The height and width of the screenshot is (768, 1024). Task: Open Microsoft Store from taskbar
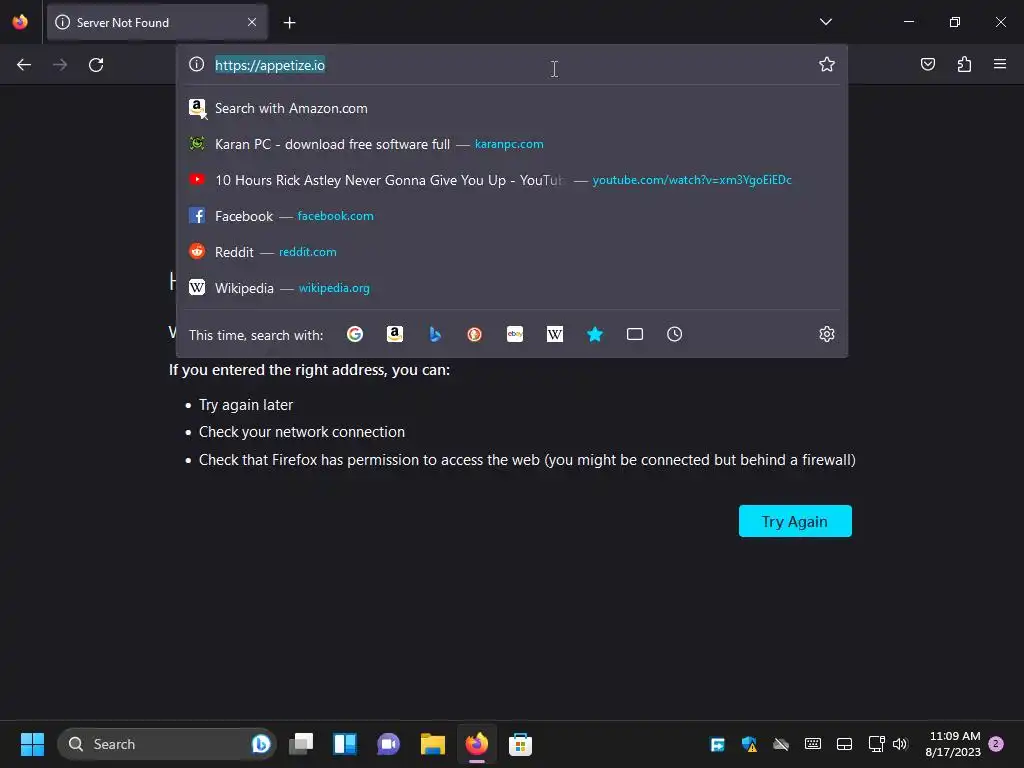click(x=520, y=744)
